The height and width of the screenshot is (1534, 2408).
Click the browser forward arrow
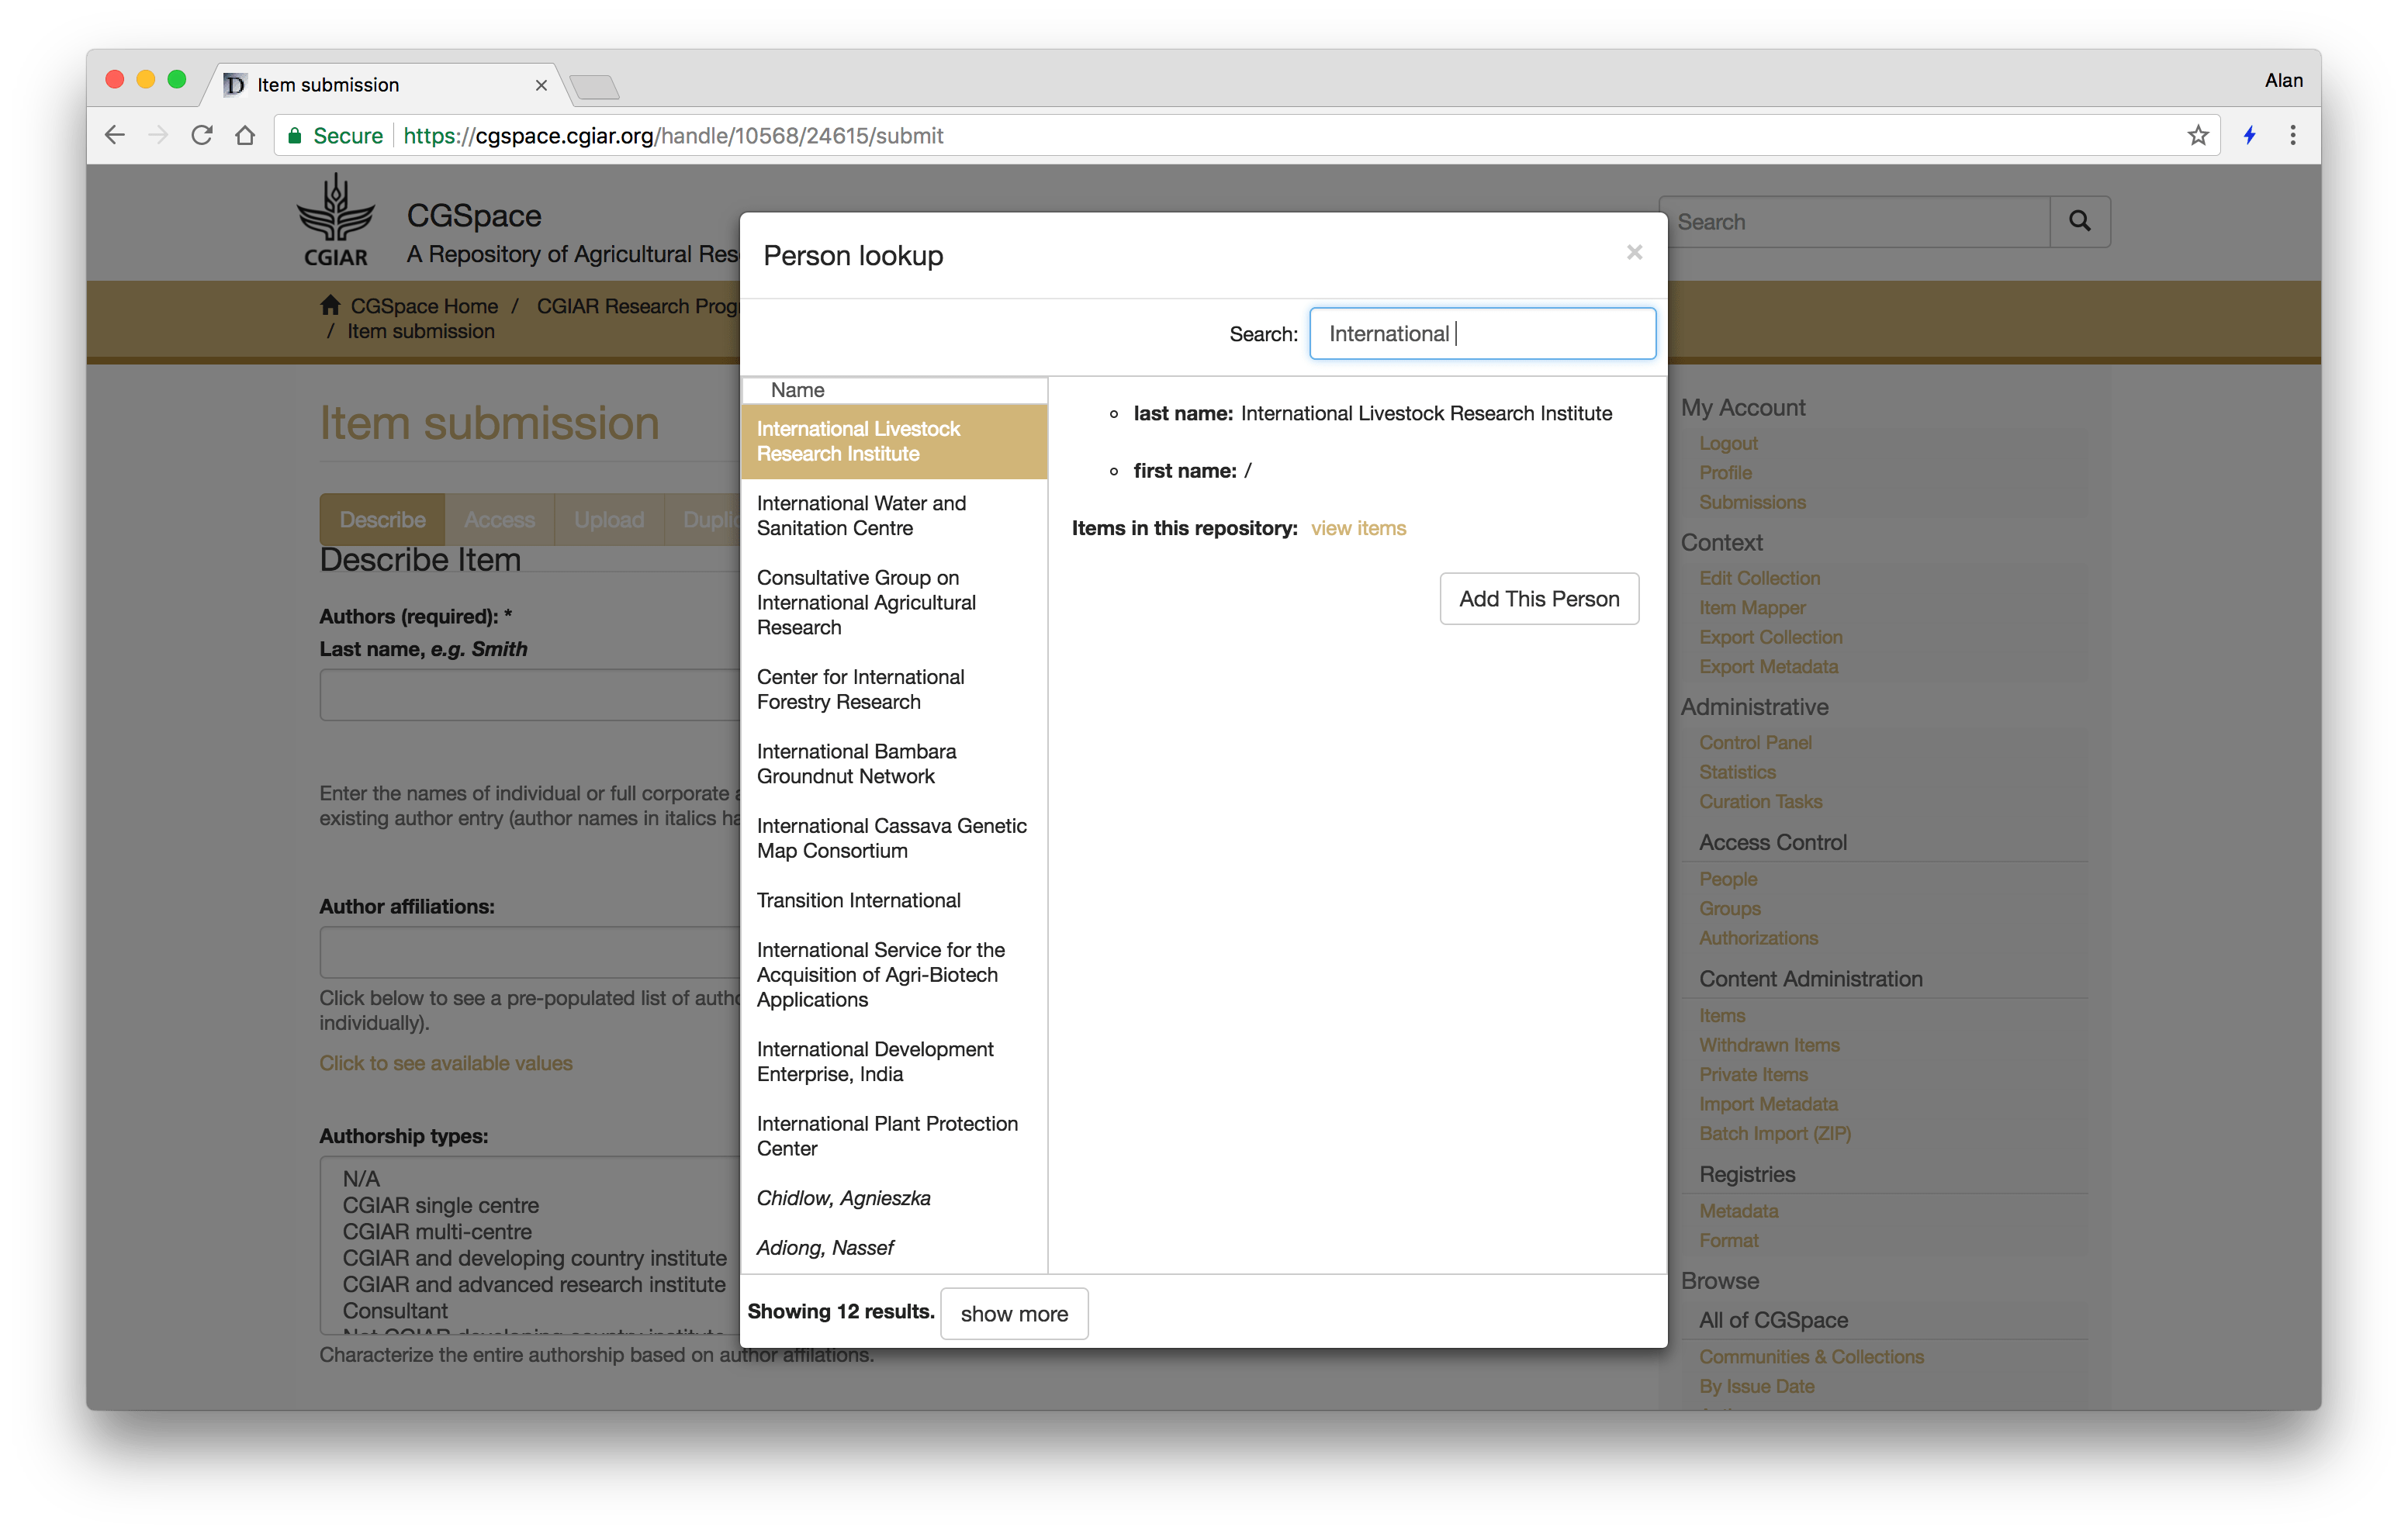[158, 135]
